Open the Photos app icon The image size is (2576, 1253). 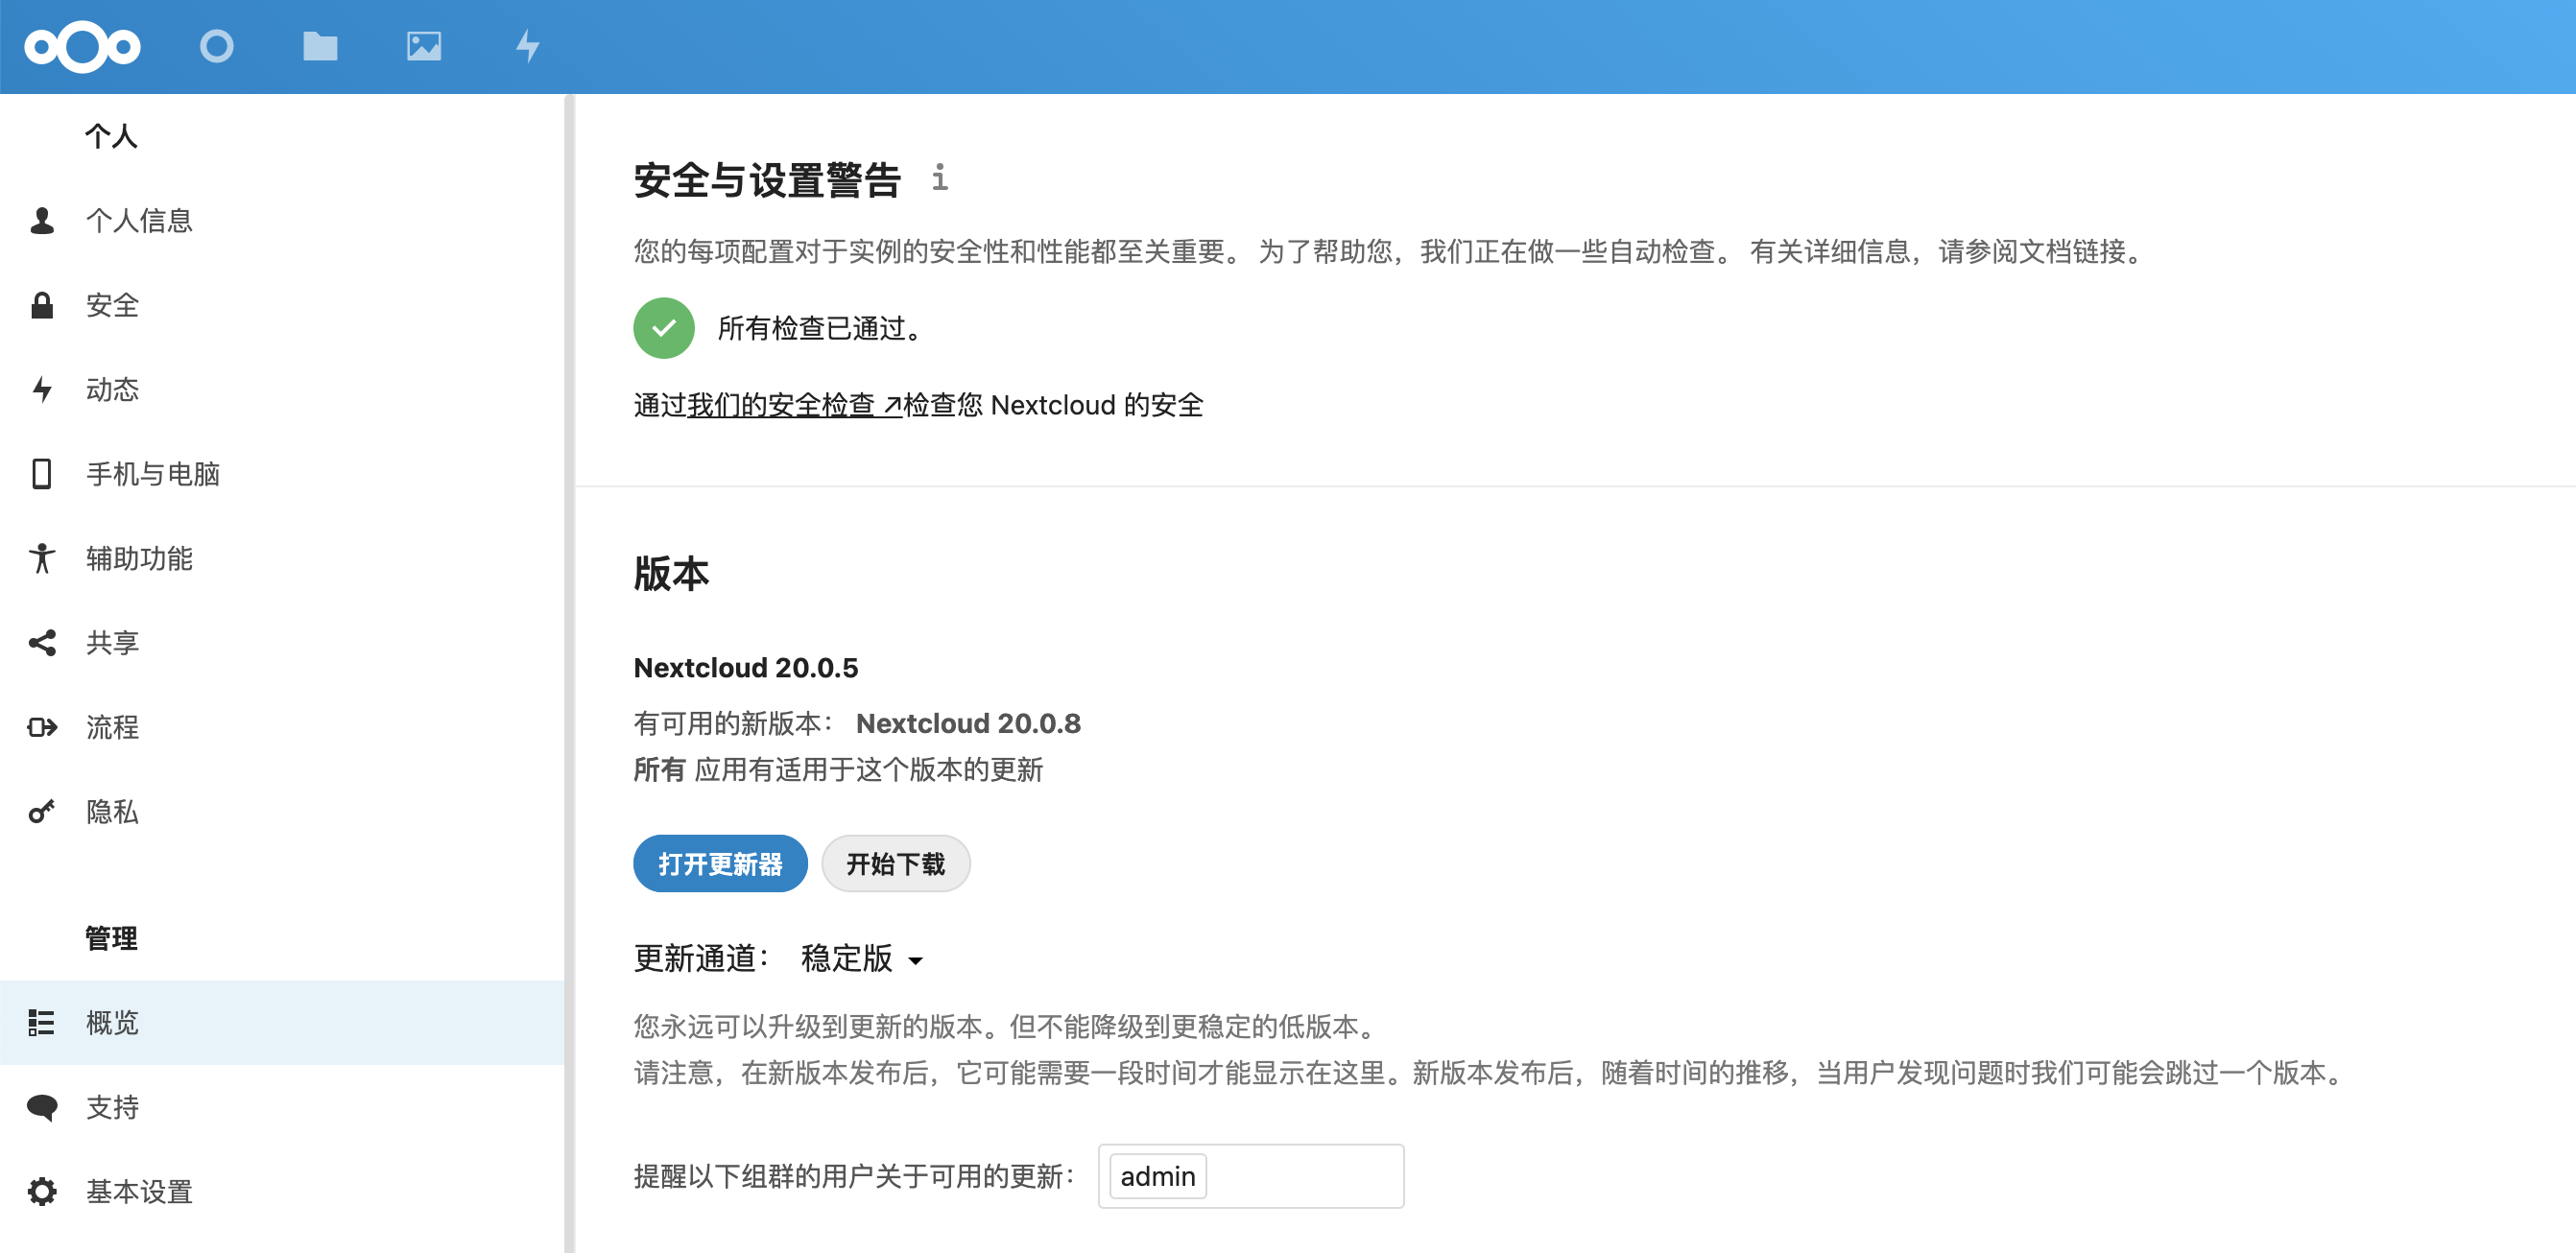(424, 46)
